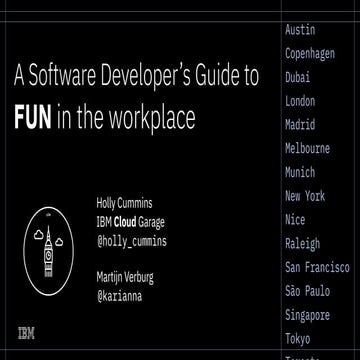Select Singapore in the city list
The image size is (360, 360).
(307, 316)
